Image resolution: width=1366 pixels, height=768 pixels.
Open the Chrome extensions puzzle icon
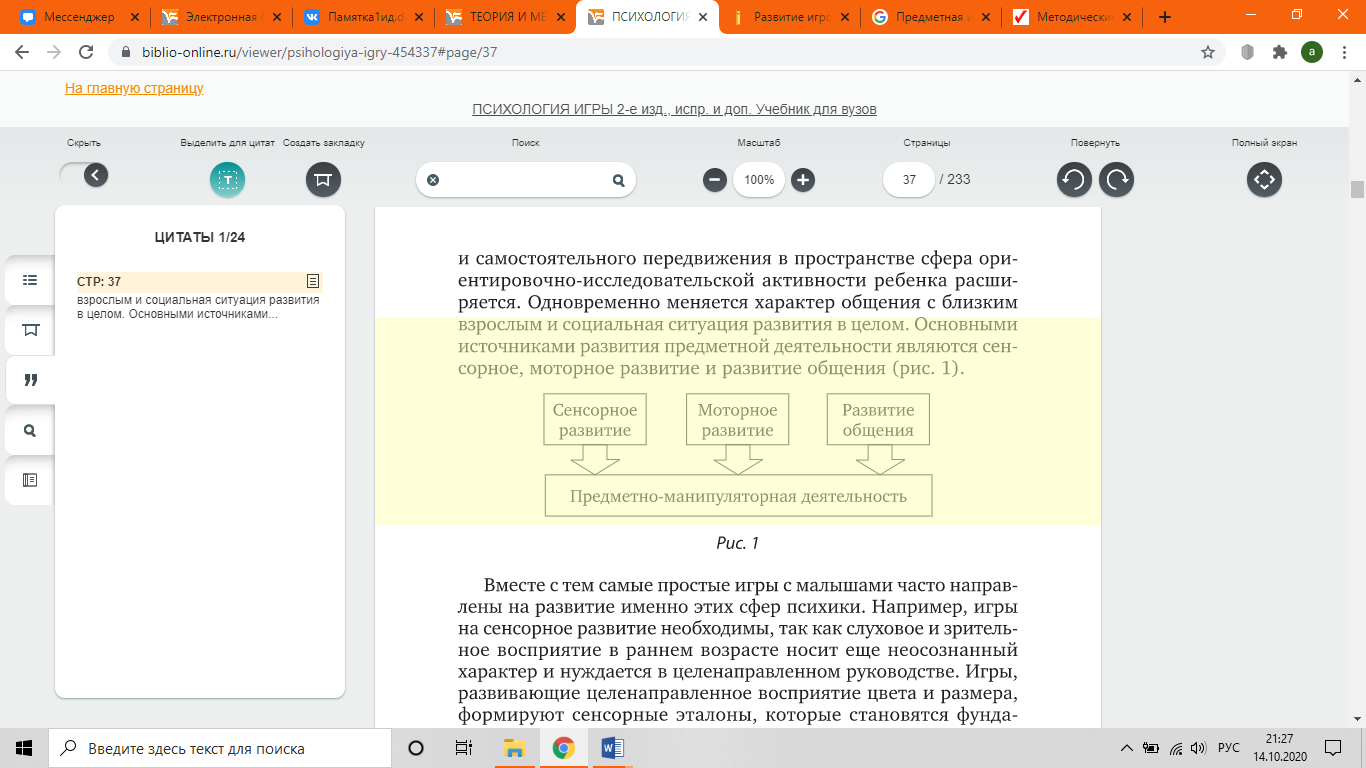(1279, 52)
